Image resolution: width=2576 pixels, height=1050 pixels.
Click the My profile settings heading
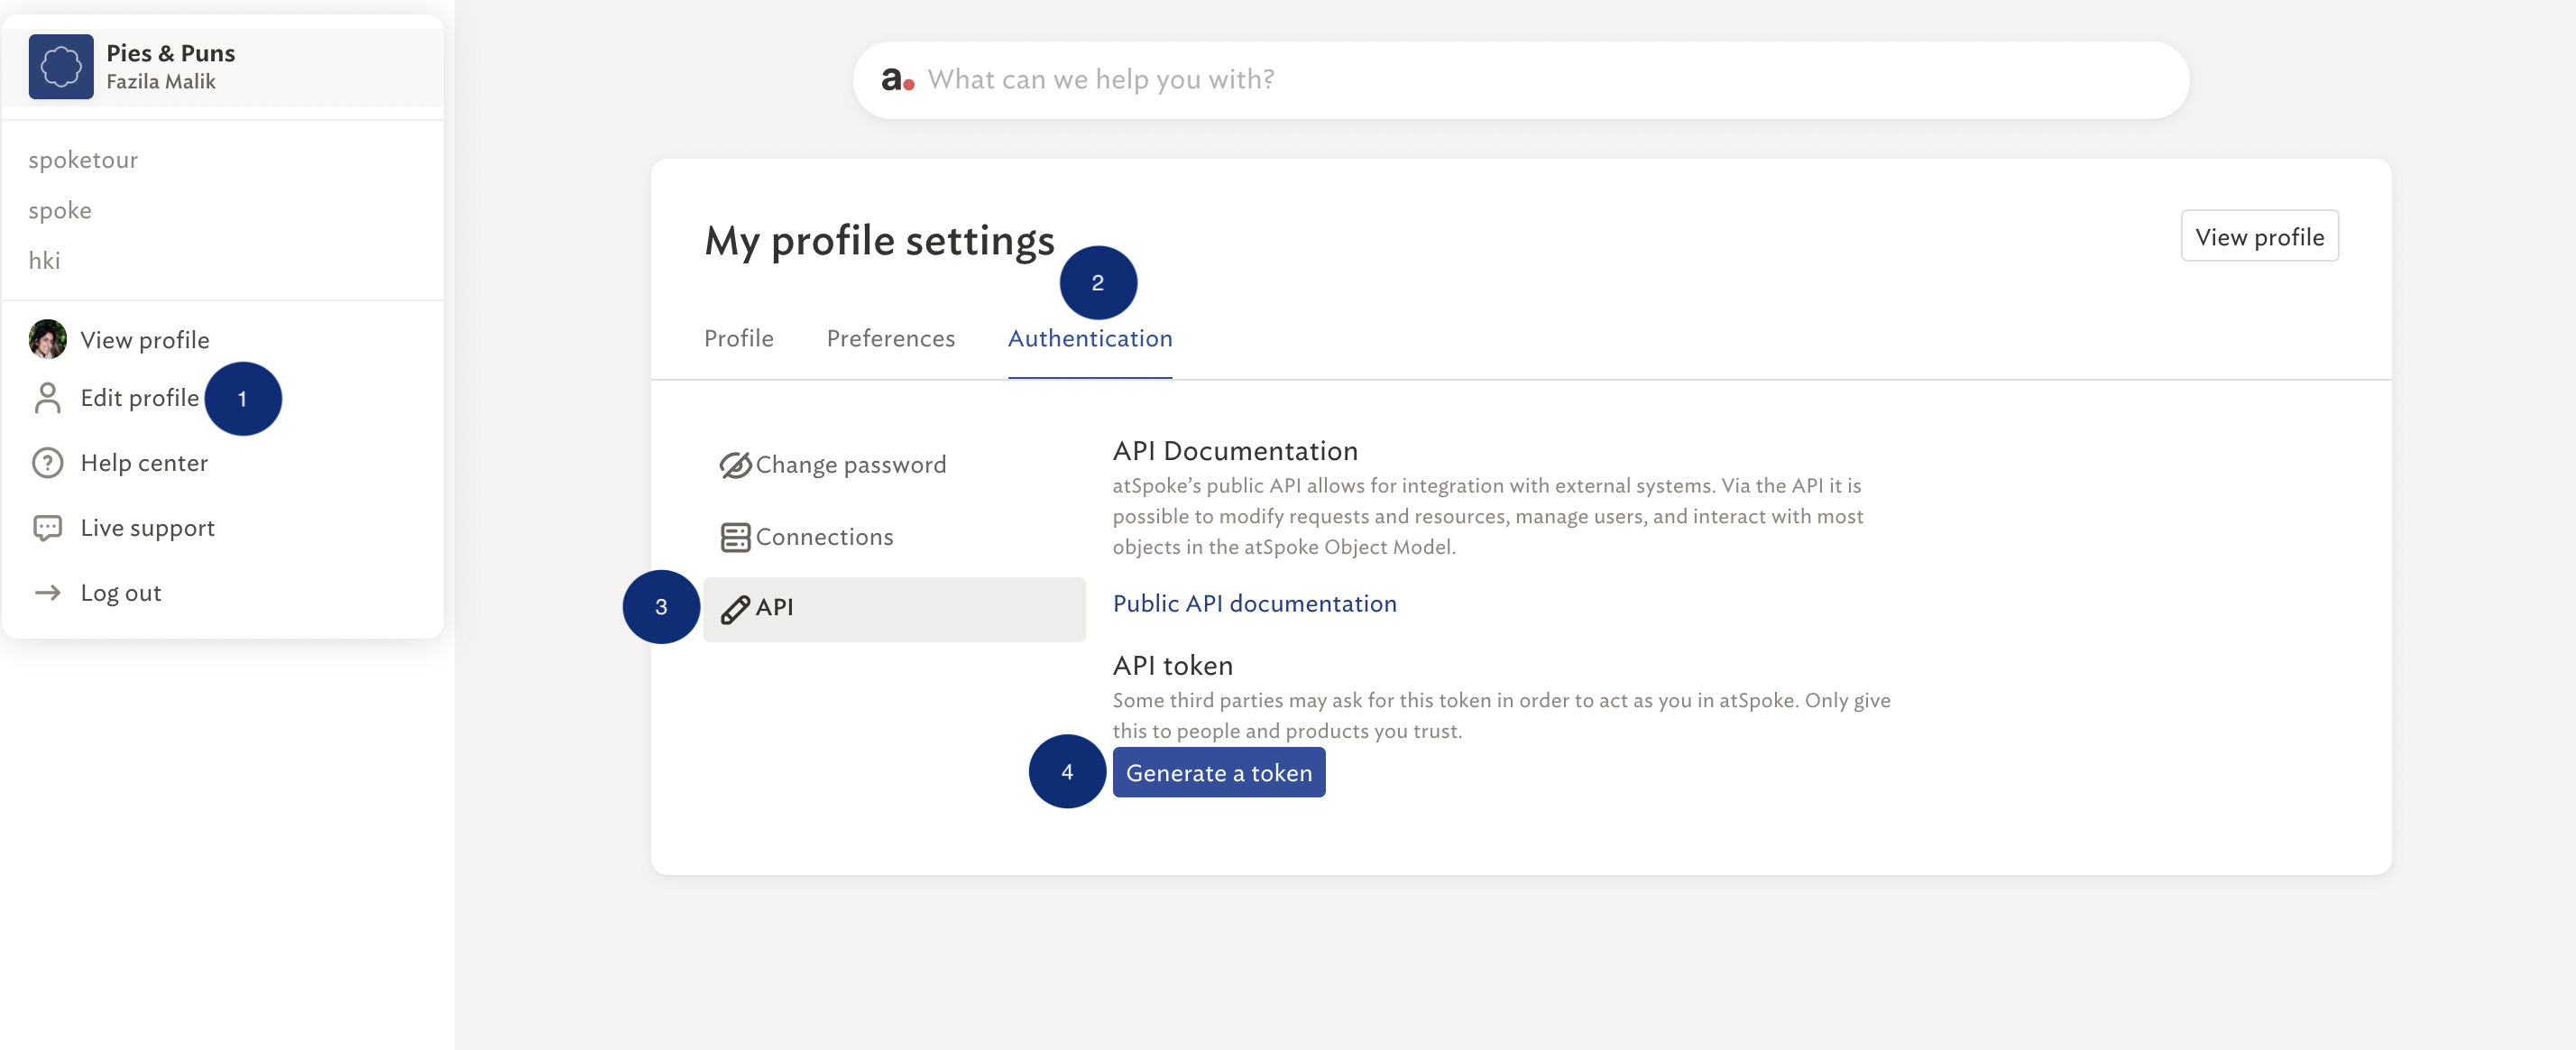click(x=879, y=240)
